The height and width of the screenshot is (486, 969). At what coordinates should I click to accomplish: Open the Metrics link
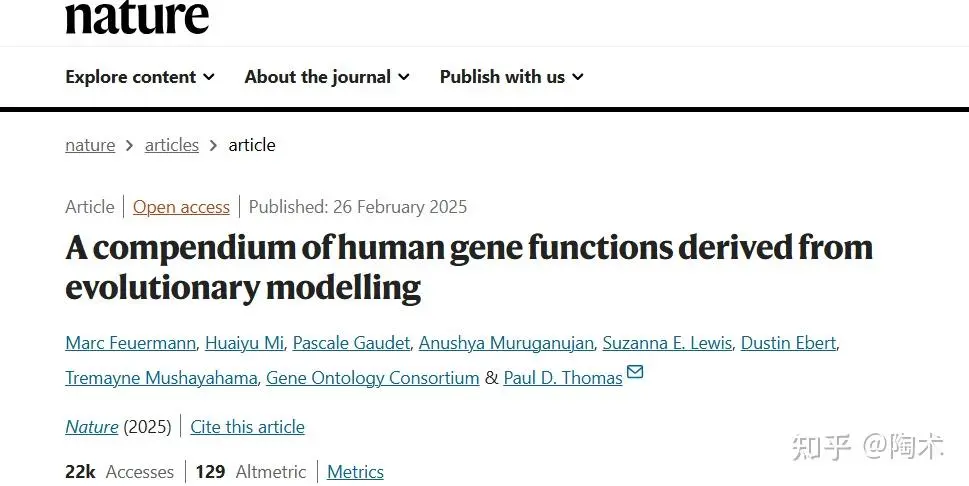[355, 472]
